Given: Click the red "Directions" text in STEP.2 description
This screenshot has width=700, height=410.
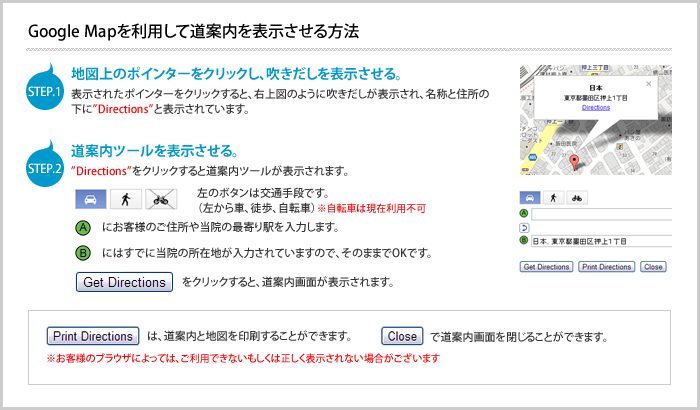Looking at the screenshot, I should click(101, 171).
